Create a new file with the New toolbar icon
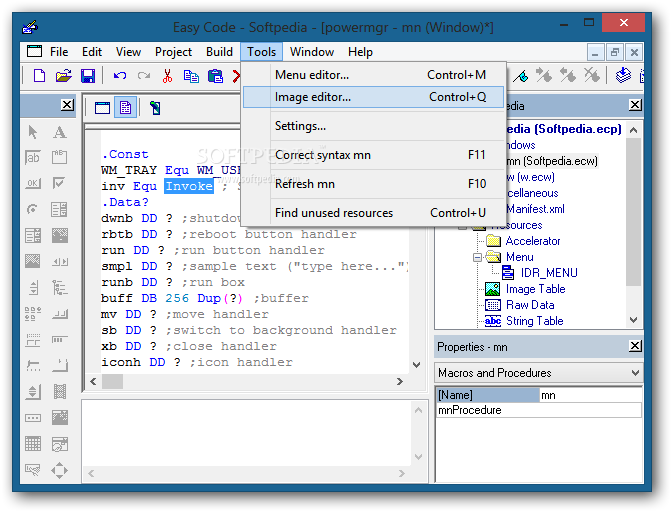This screenshot has width=672, height=512. [x=39, y=76]
